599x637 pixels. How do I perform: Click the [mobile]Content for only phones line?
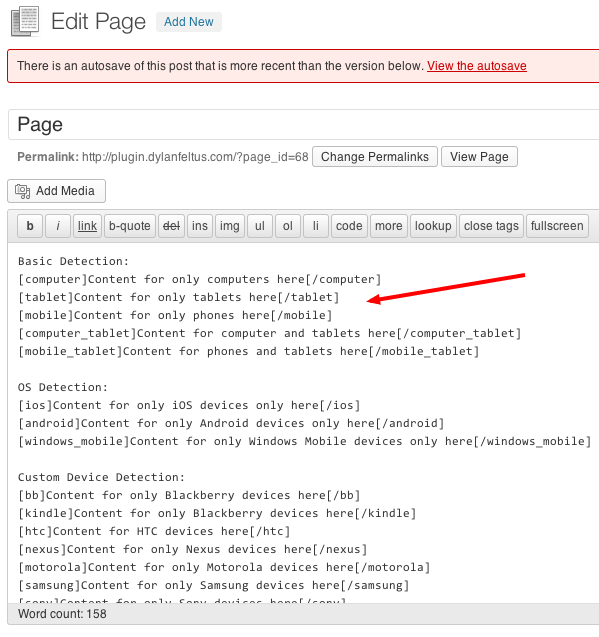coord(175,315)
